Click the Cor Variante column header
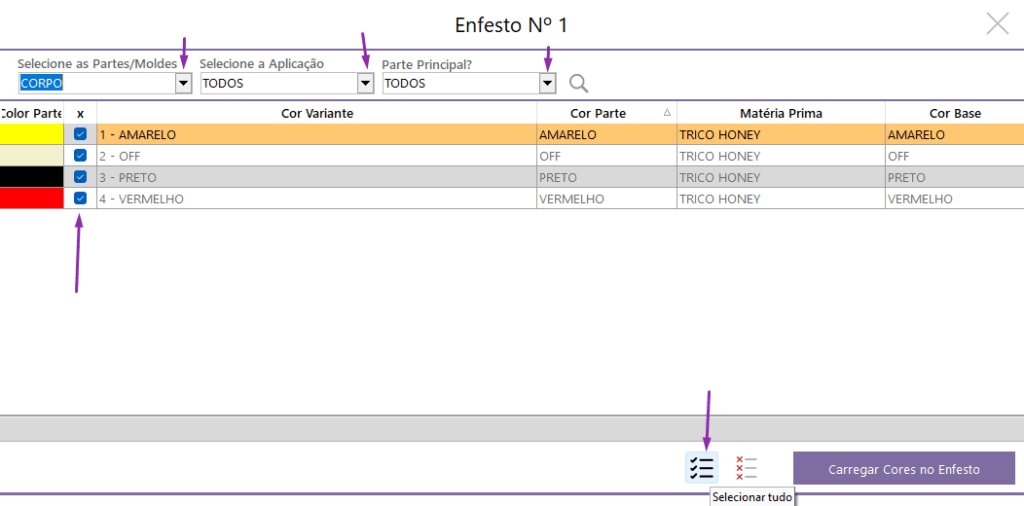 [x=317, y=113]
